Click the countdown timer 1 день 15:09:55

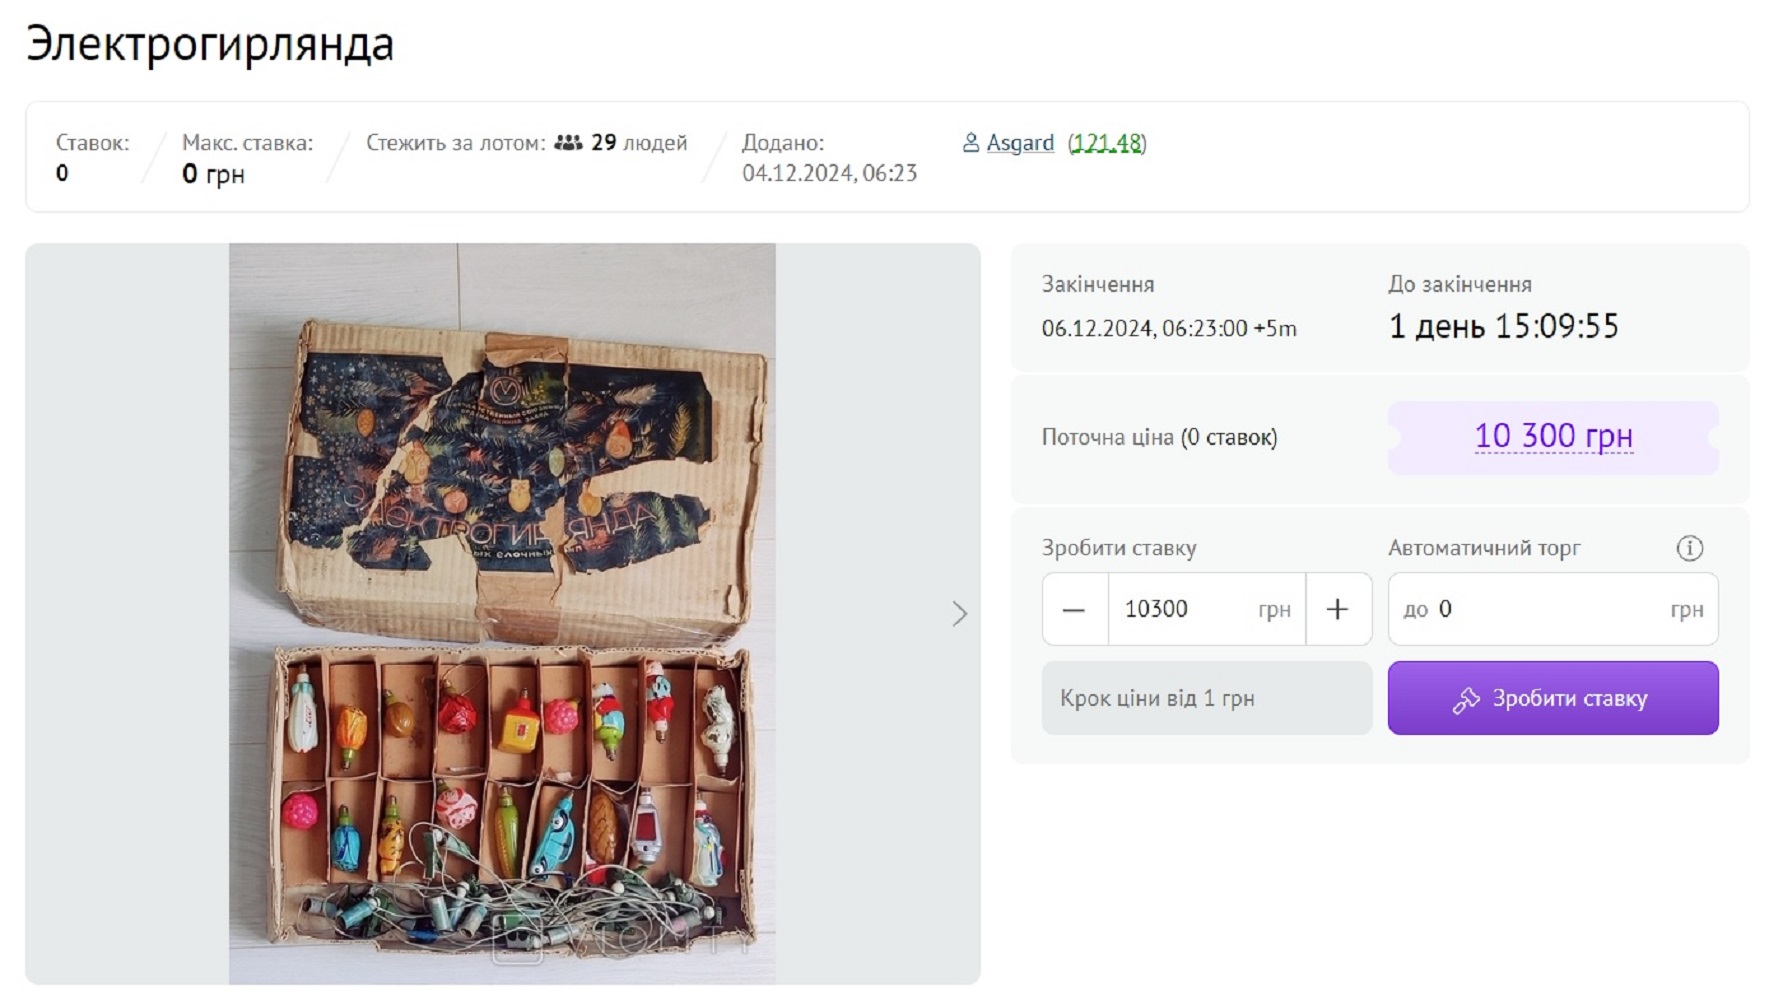coord(1503,326)
